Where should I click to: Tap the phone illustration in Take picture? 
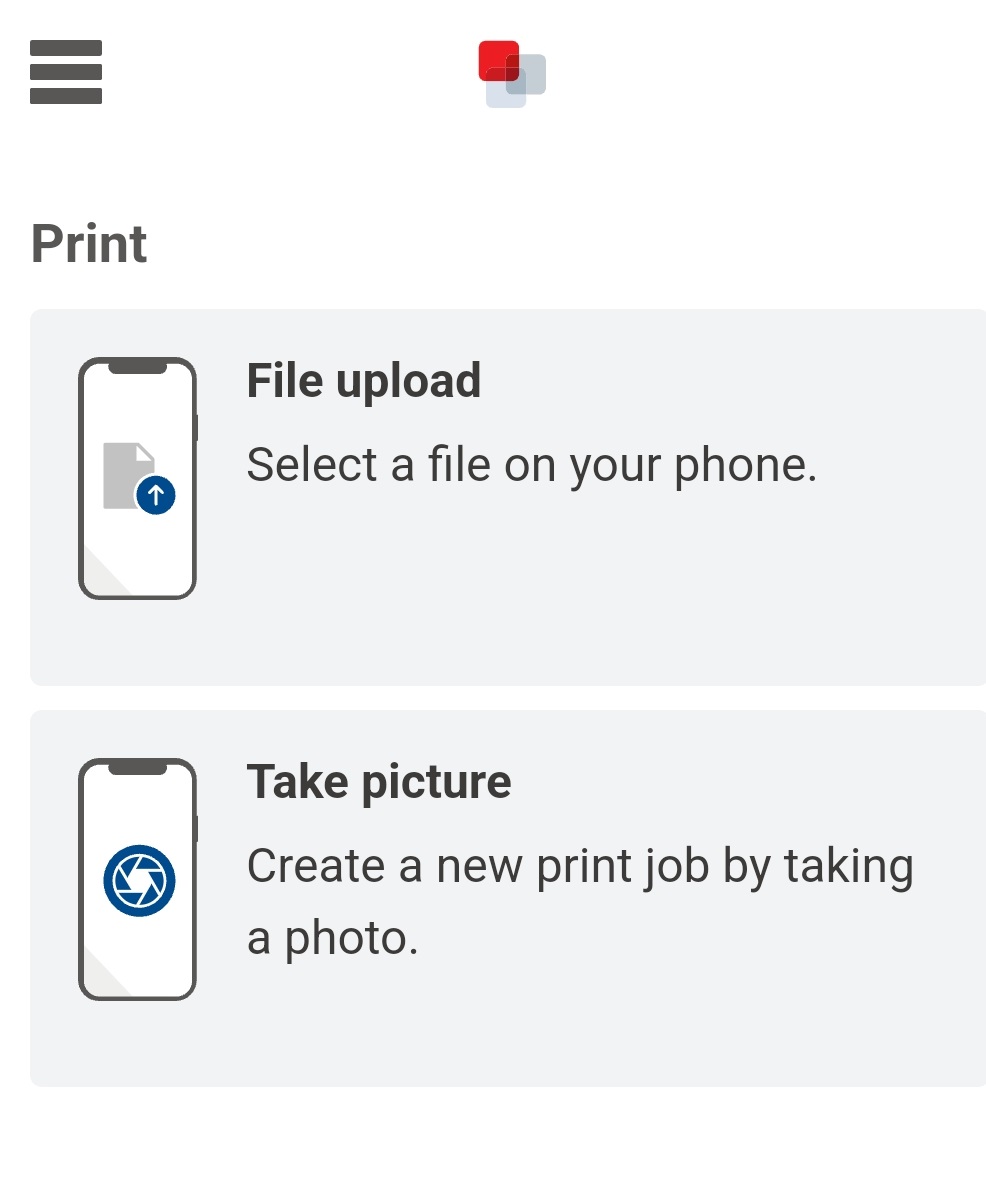(138, 879)
